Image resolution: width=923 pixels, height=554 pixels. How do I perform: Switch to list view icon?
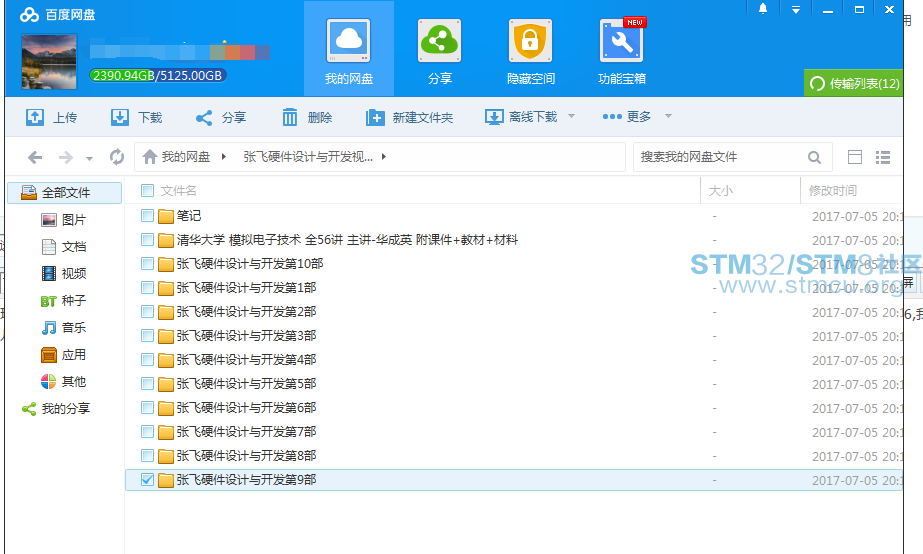pyautogui.click(x=882, y=157)
